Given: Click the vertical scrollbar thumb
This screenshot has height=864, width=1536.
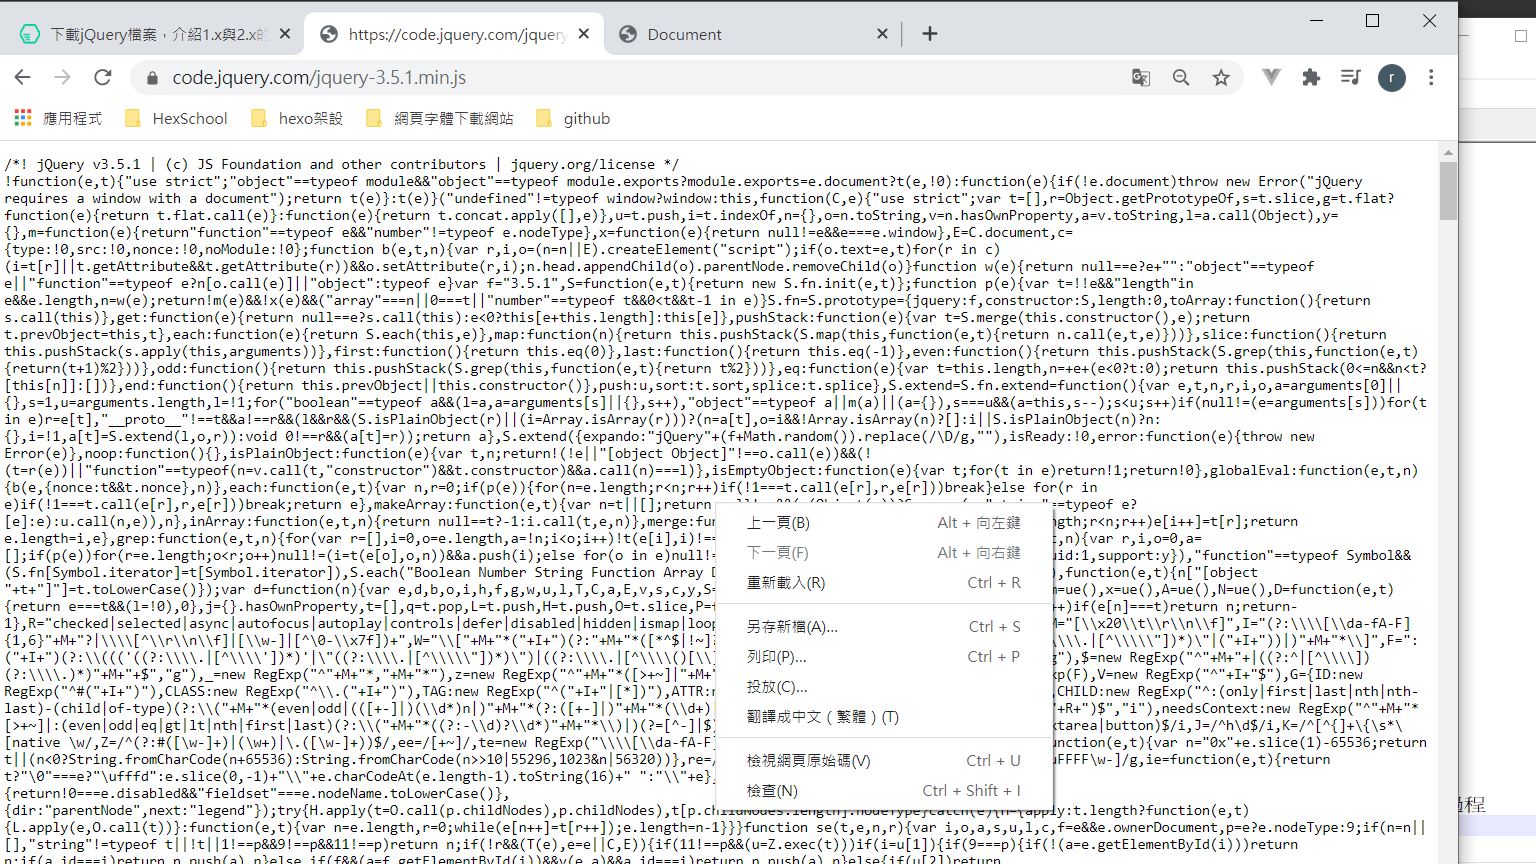Looking at the screenshot, I should [x=1448, y=190].
